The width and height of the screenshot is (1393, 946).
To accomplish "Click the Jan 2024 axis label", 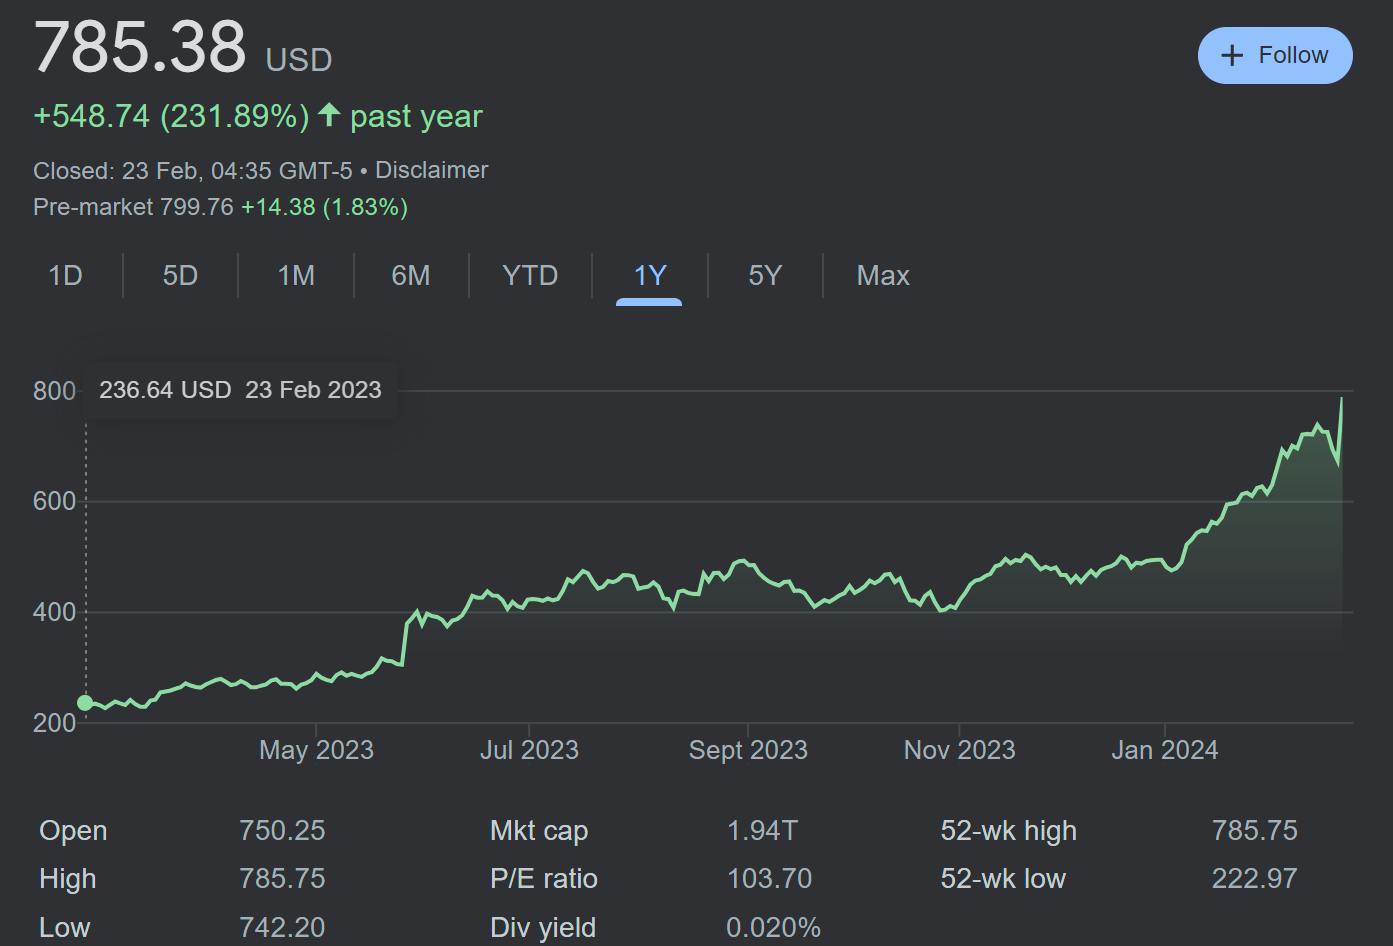I will click(x=1164, y=750).
